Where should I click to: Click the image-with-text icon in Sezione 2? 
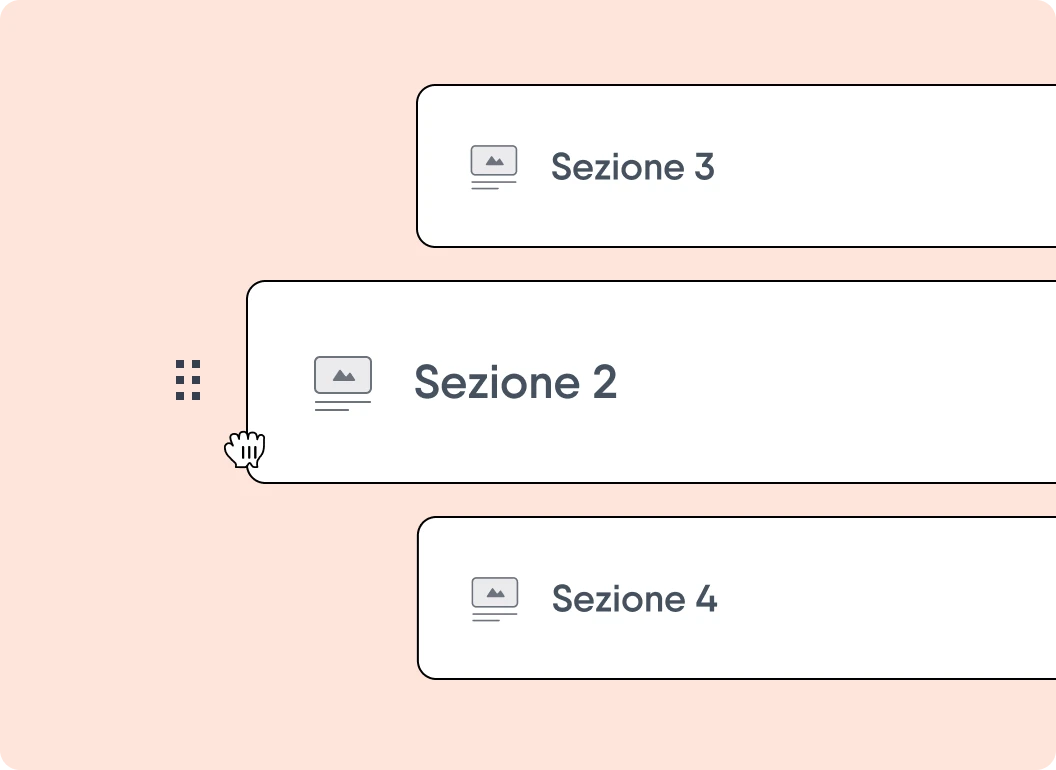343,383
